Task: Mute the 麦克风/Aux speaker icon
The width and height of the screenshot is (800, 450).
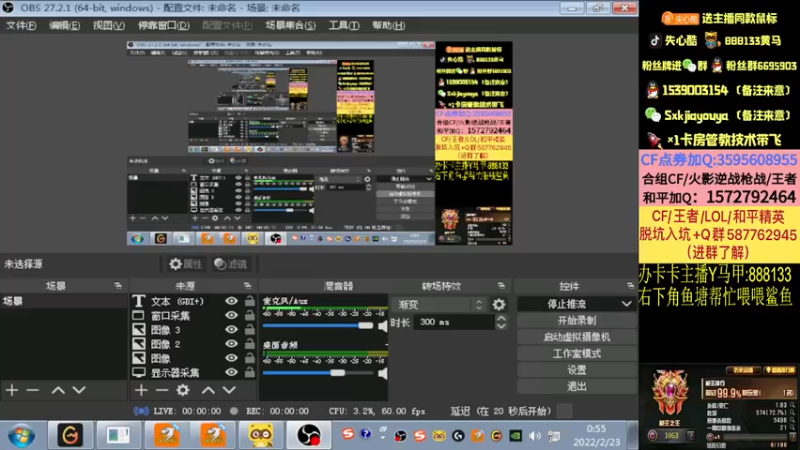Action: click(x=382, y=326)
